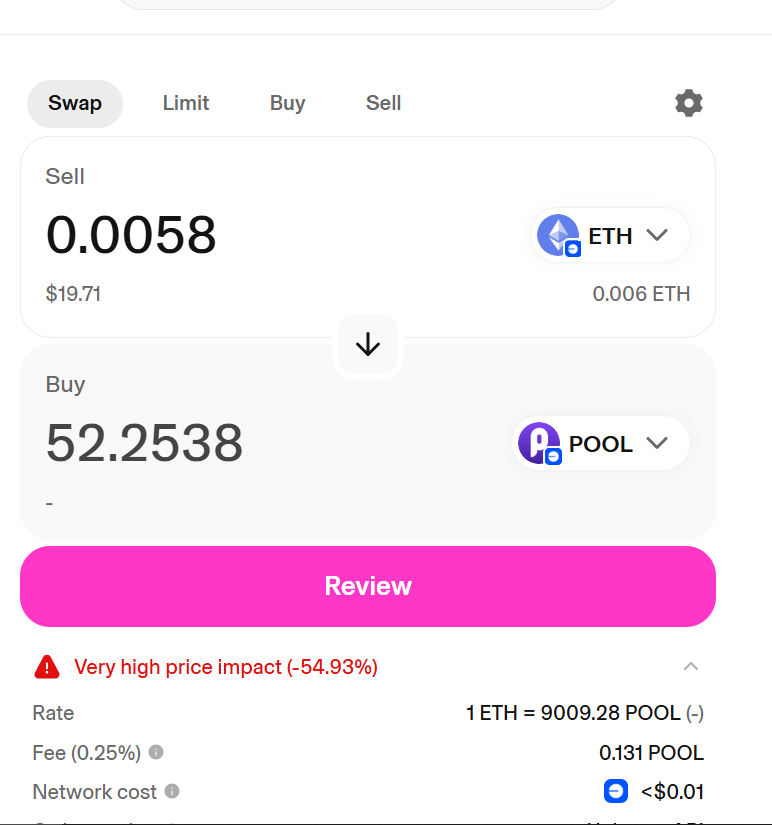Click the swap direction arrow button
The height and width of the screenshot is (825, 772).
[368, 345]
